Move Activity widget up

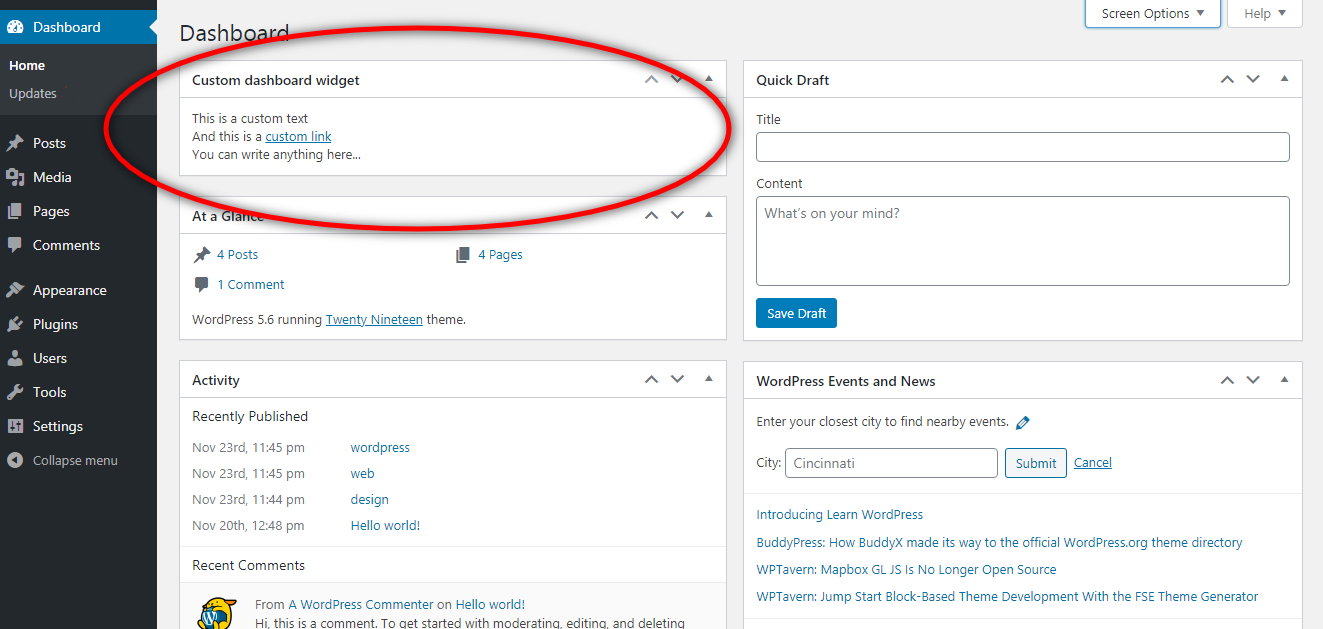[x=652, y=379]
